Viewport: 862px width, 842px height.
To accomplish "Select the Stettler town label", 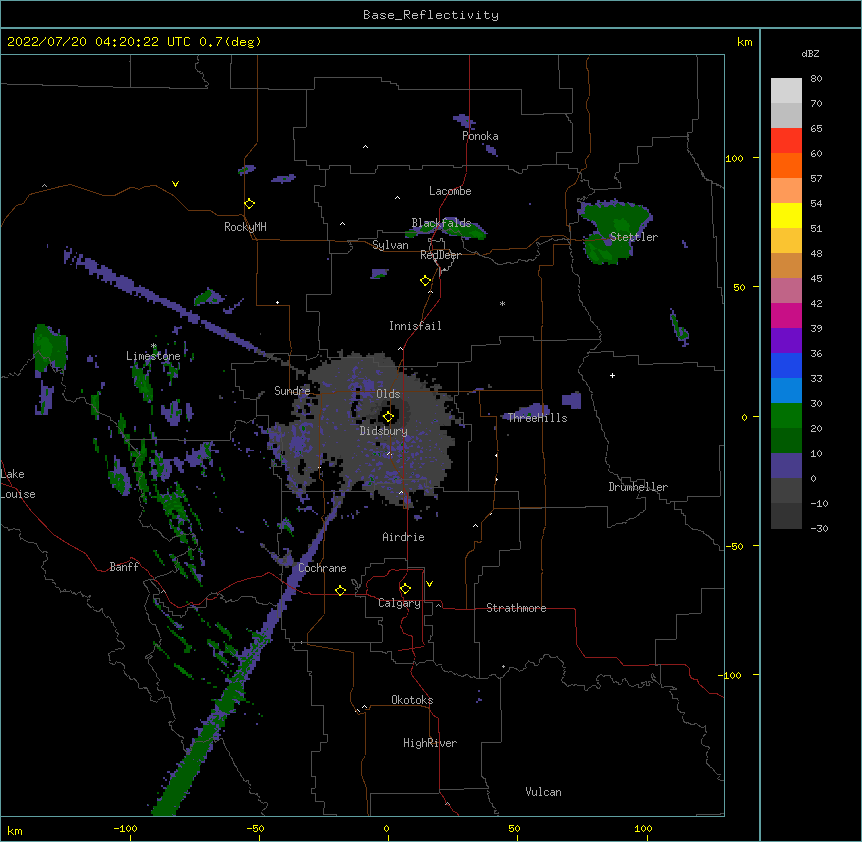I will (634, 237).
